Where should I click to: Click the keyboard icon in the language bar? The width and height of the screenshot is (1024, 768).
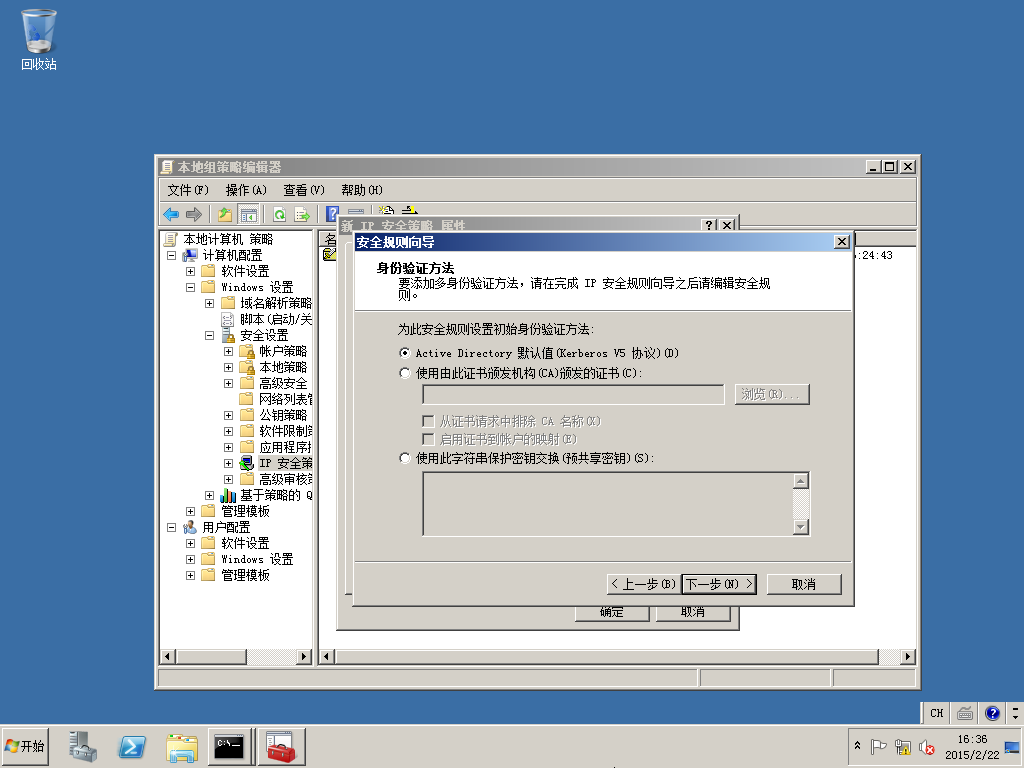coord(965,713)
